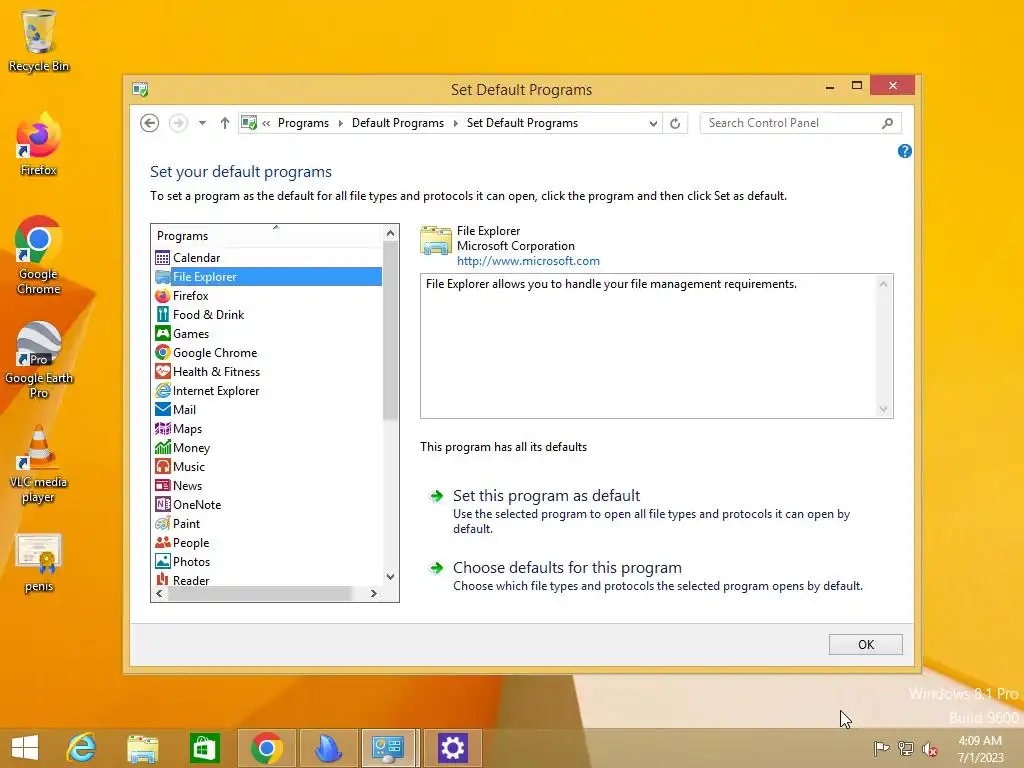Click the taskbar clock showing 4:09 AM
1024x768 pixels.
(980, 749)
